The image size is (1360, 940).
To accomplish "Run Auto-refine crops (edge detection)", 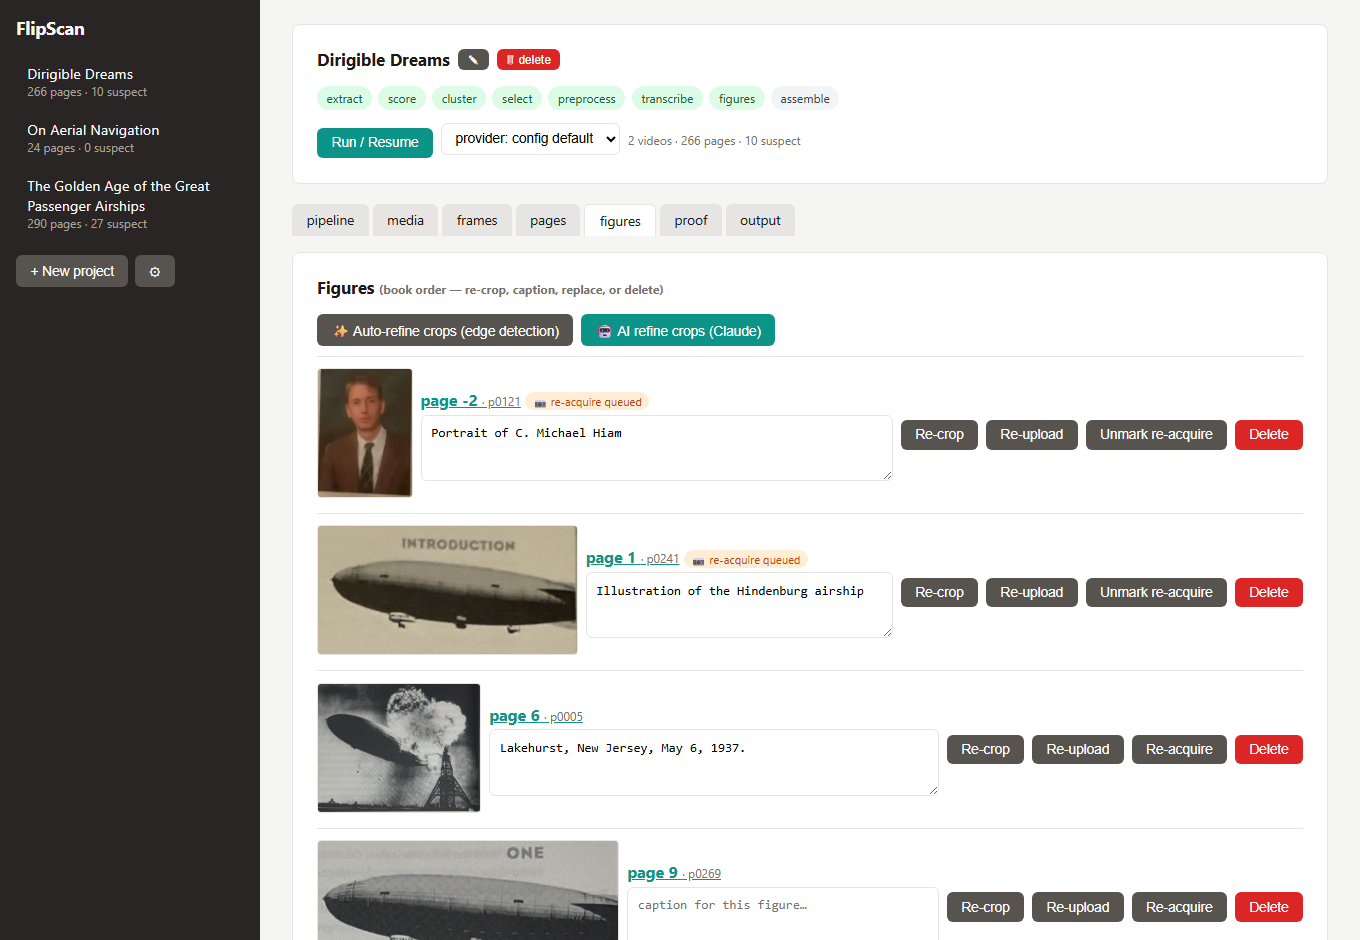I will tap(445, 330).
